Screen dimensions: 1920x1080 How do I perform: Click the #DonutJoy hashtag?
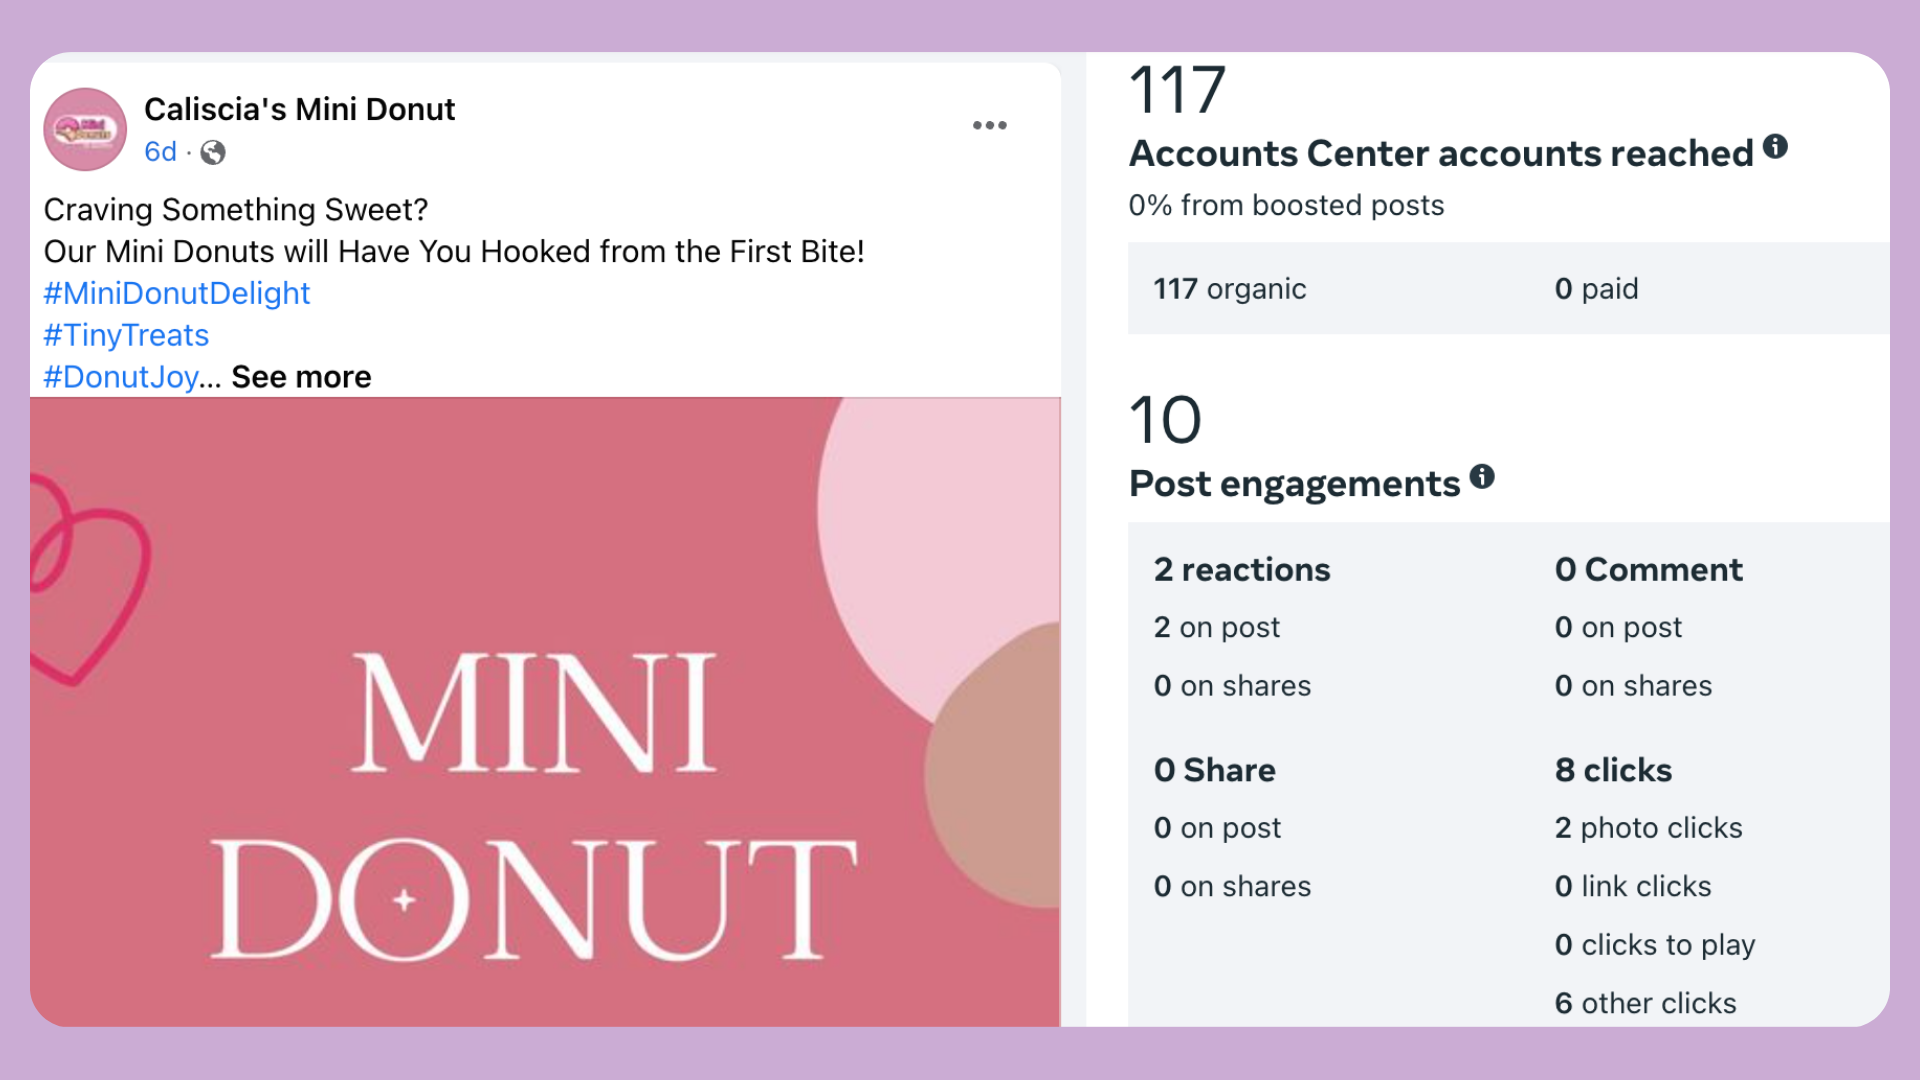122,377
